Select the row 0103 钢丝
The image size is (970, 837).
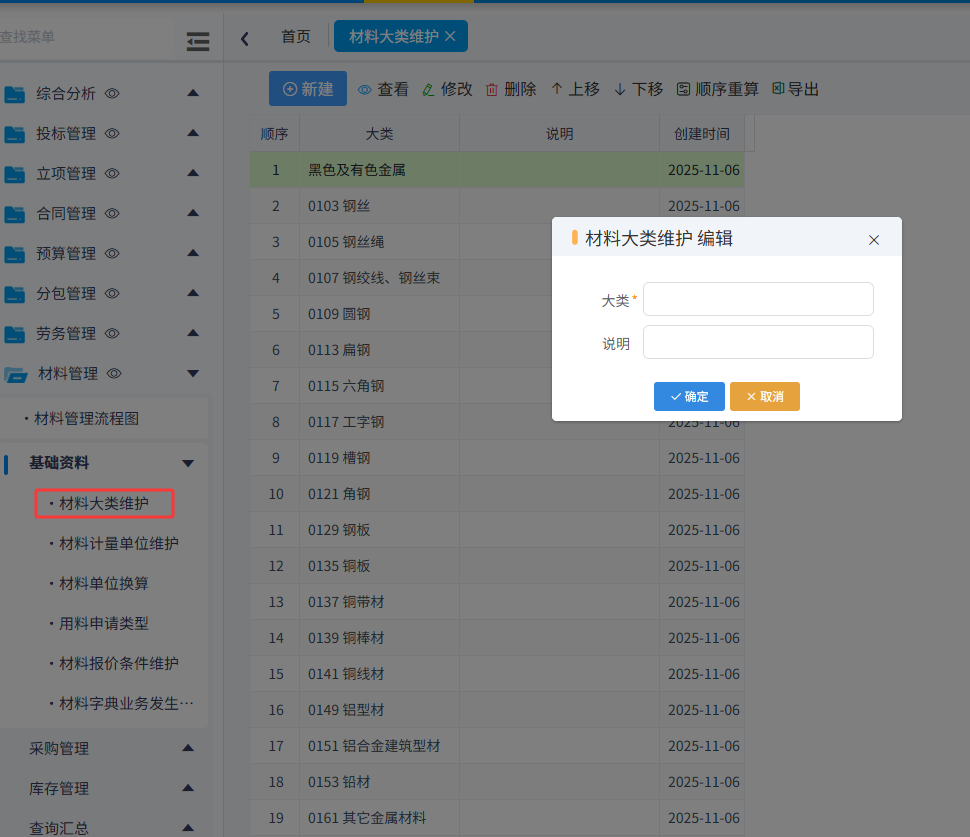click(497, 206)
